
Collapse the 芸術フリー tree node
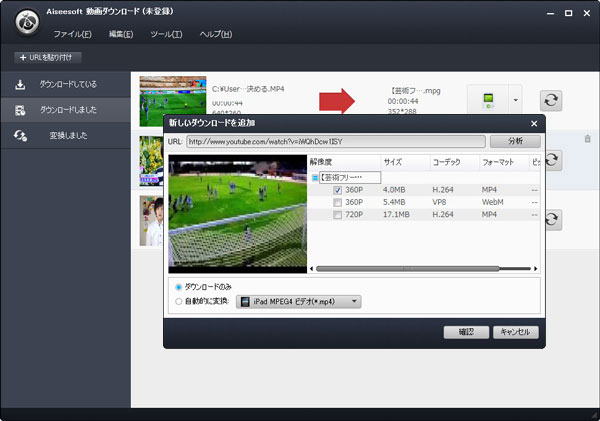(x=315, y=177)
